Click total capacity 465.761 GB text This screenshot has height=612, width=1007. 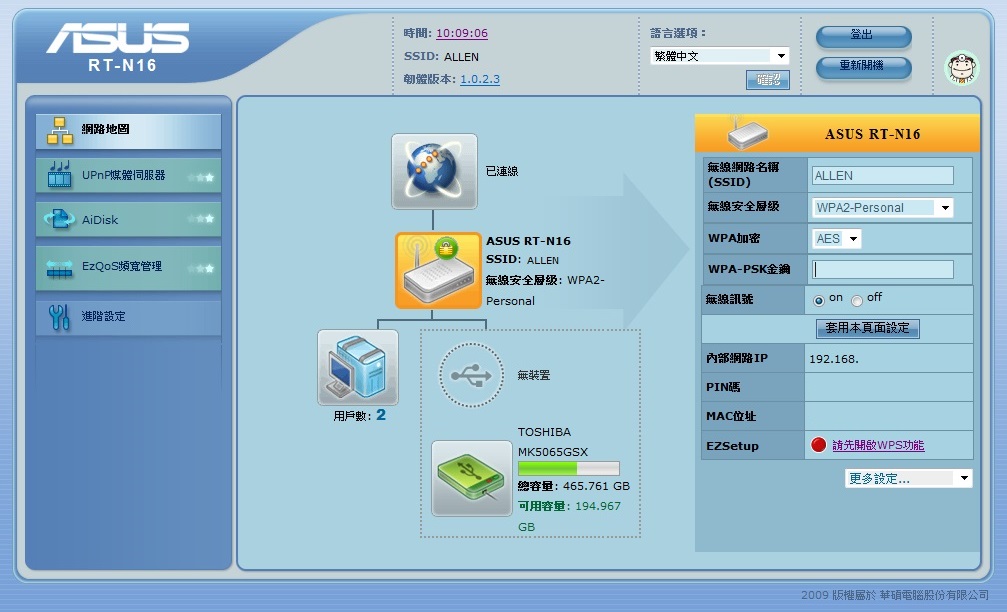pos(574,486)
